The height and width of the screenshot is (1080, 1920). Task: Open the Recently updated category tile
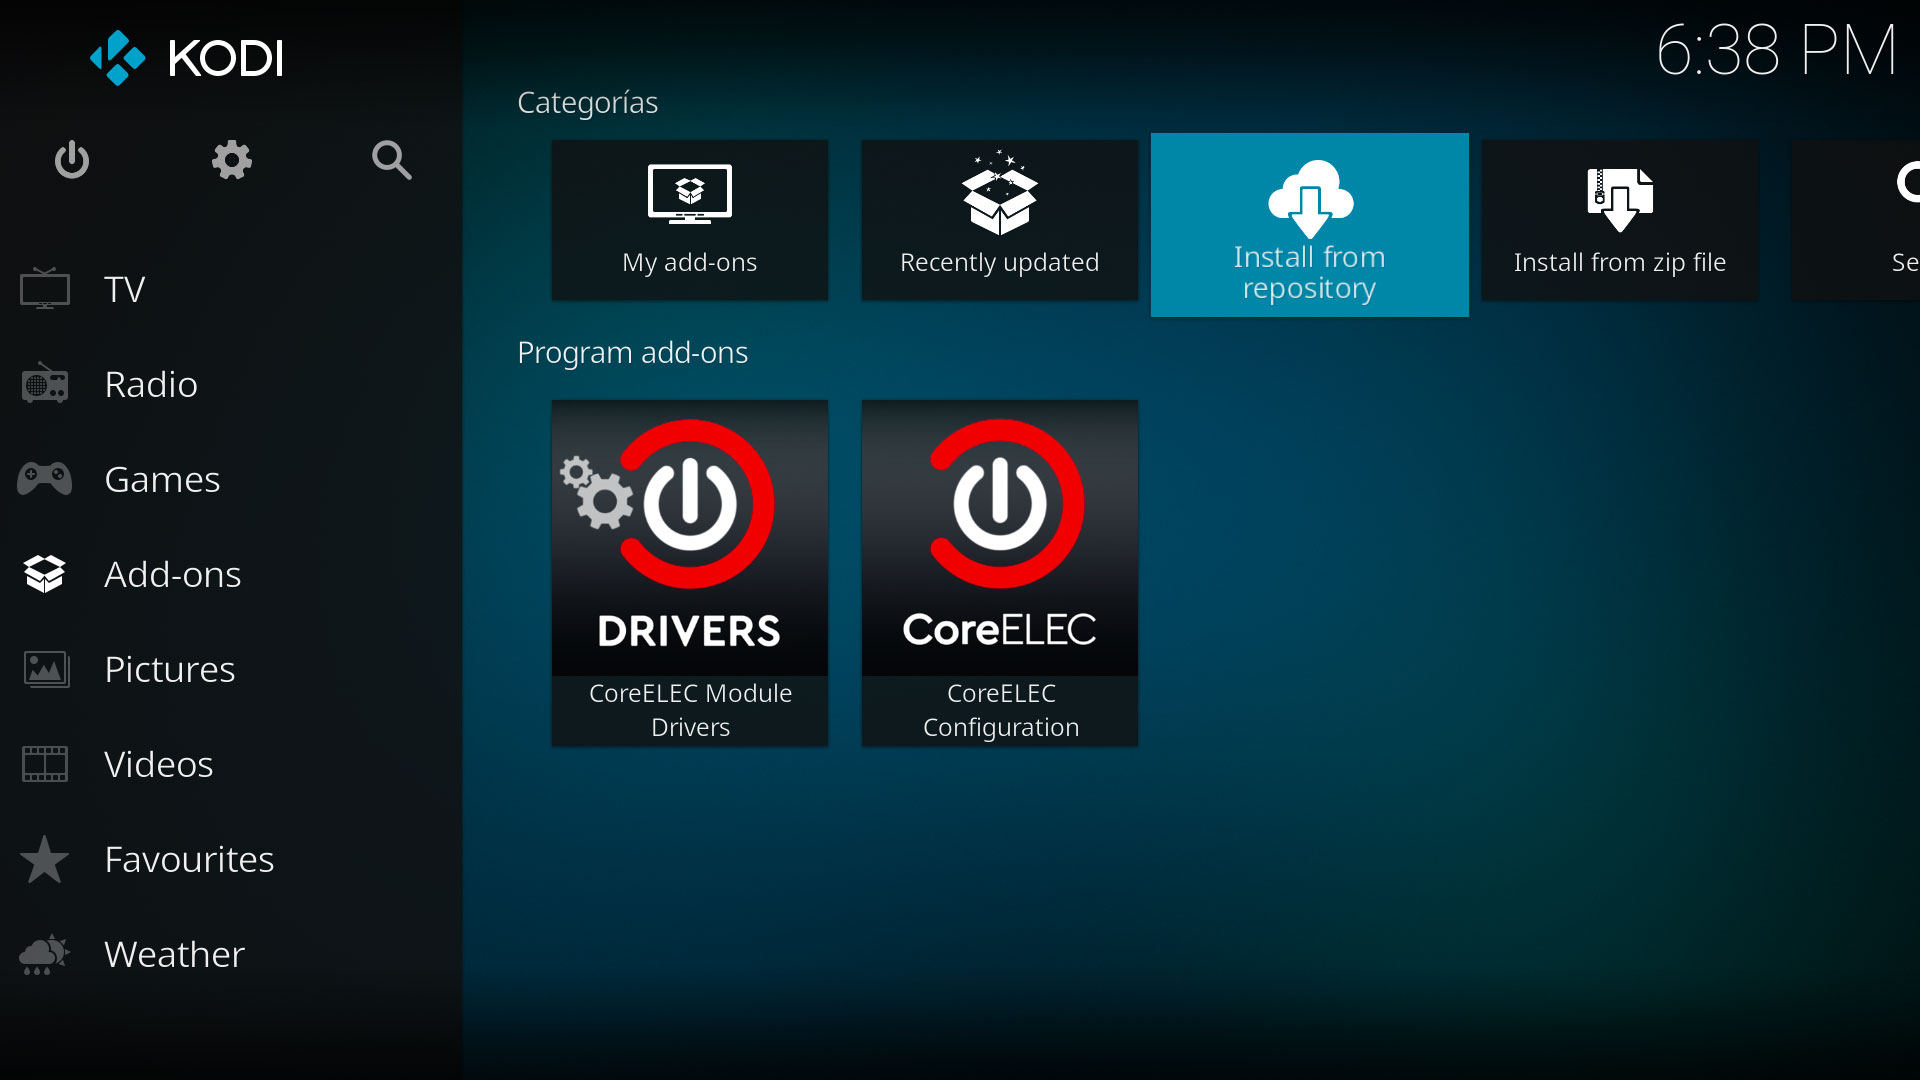point(1000,220)
